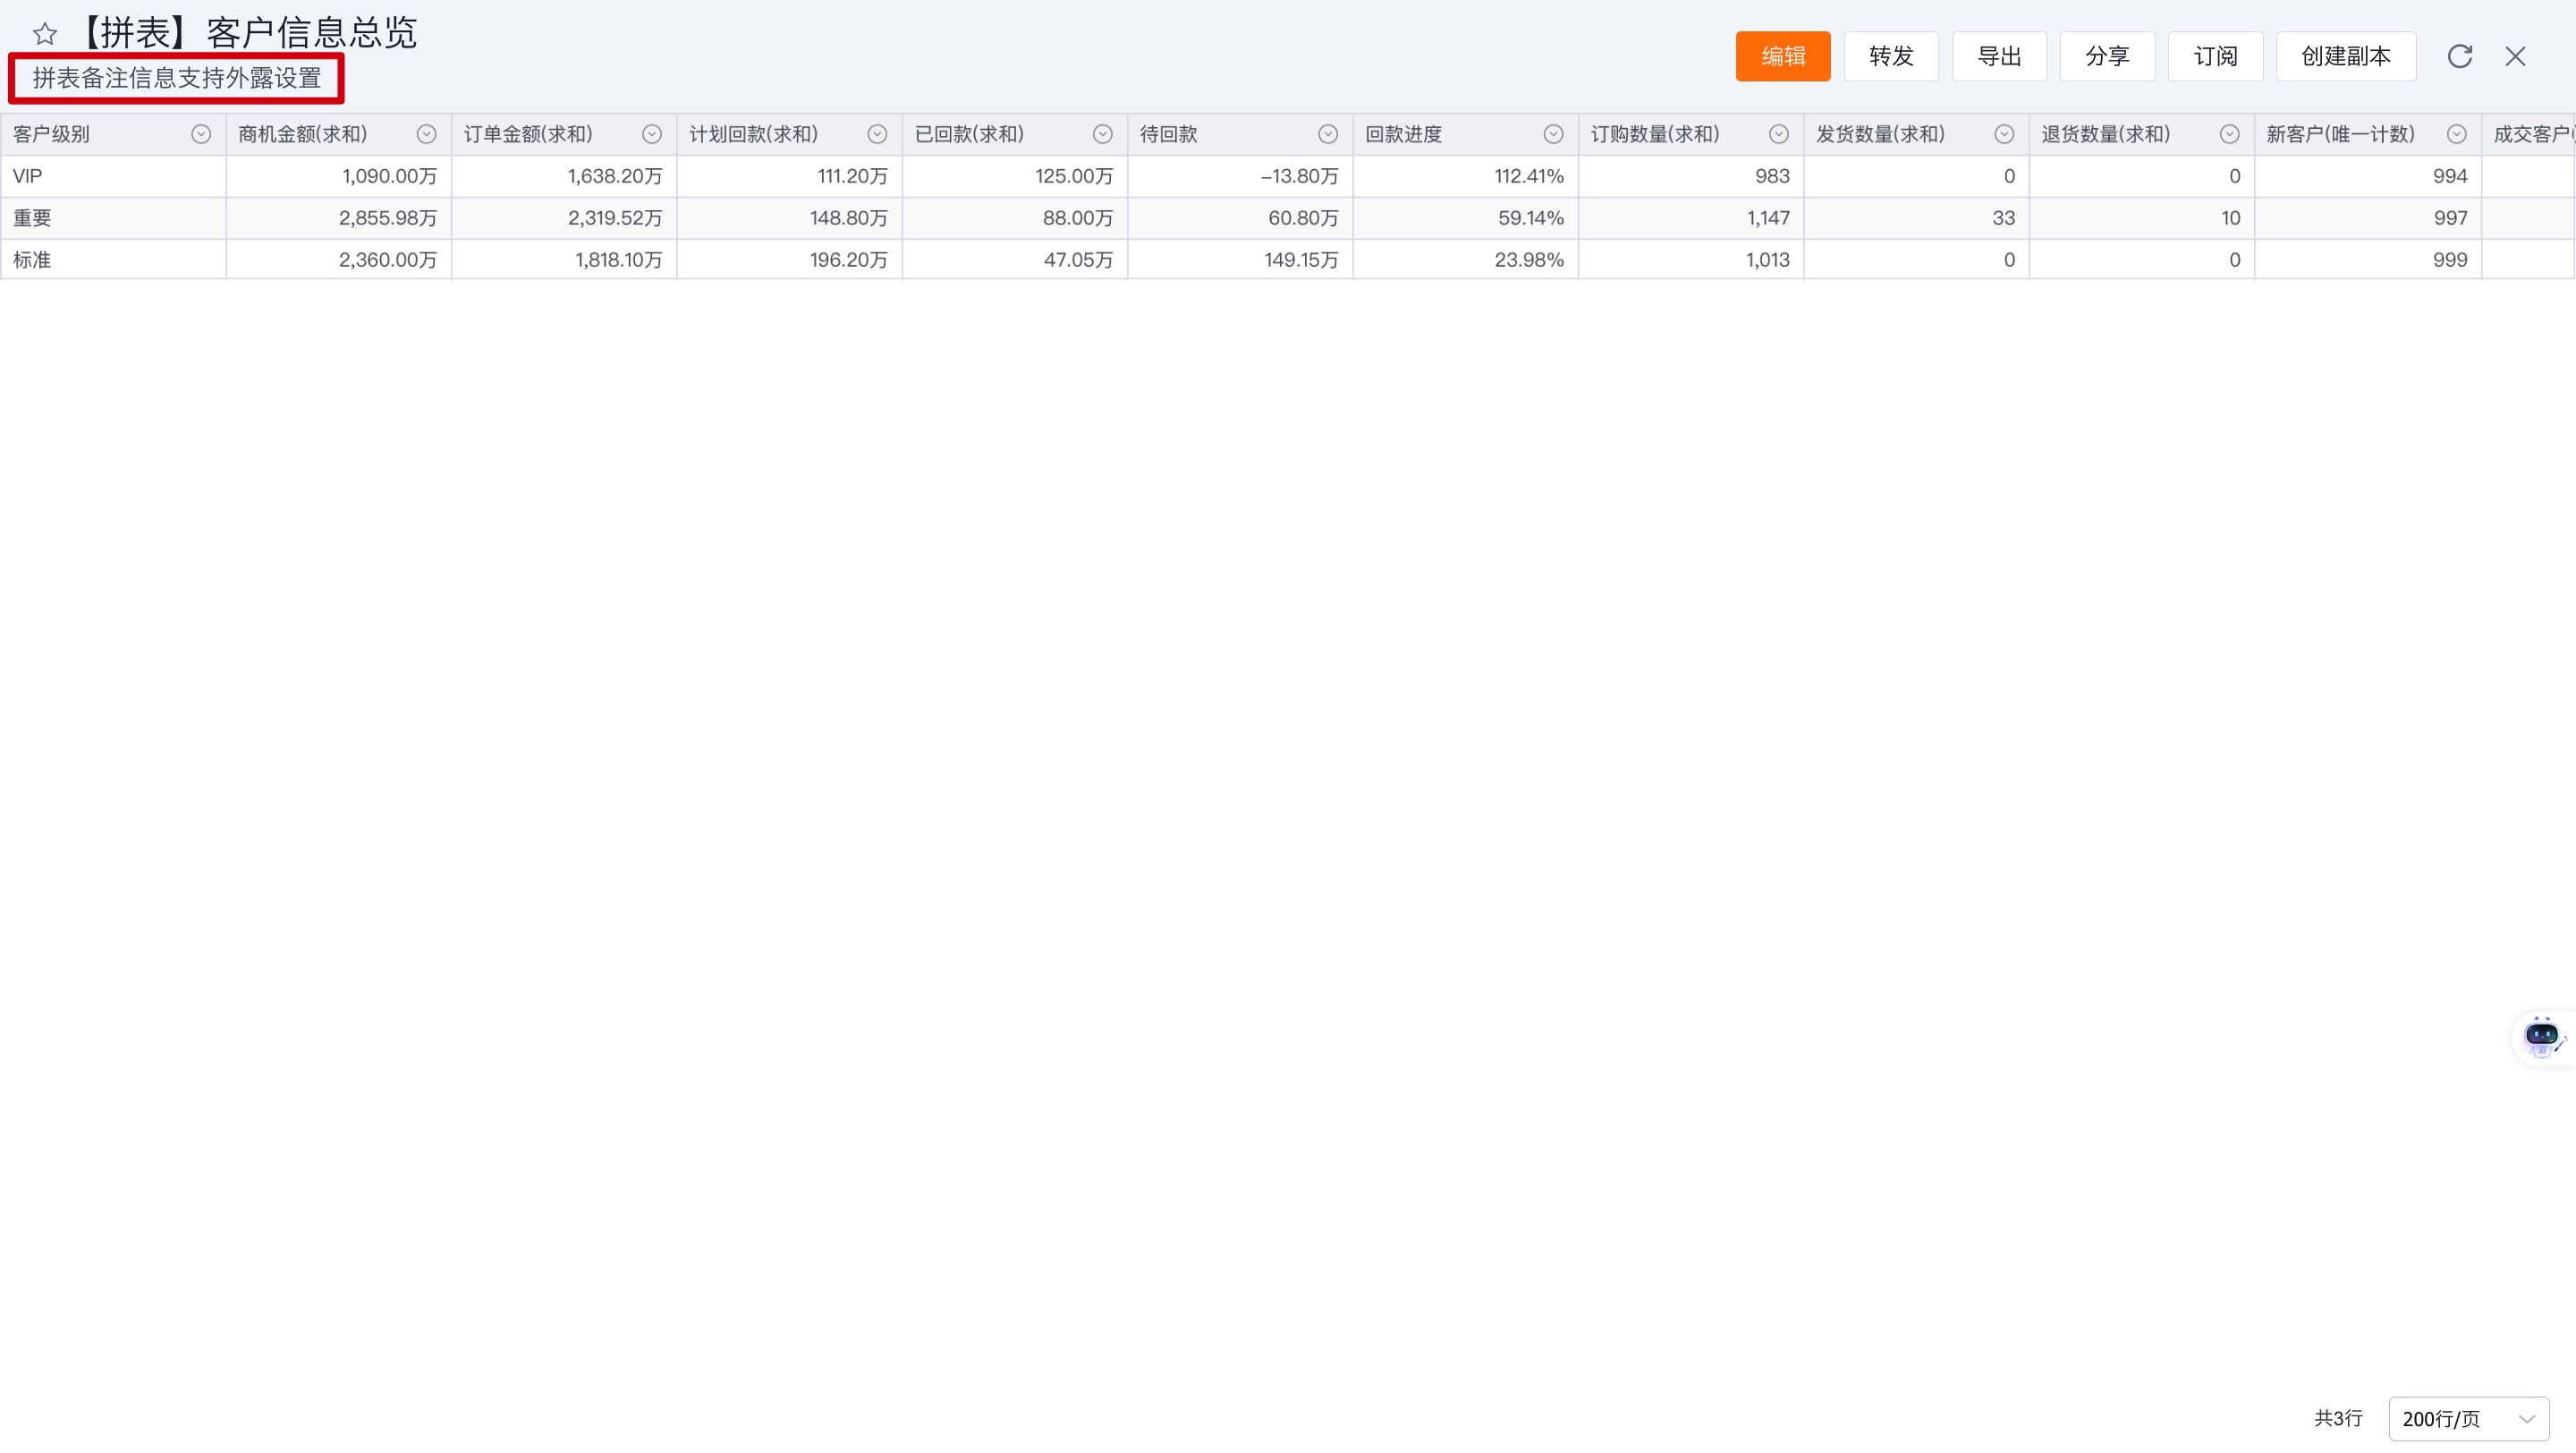Click the 47.05万 cell
The image size is (2576, 1453).
coord(1015,260)
